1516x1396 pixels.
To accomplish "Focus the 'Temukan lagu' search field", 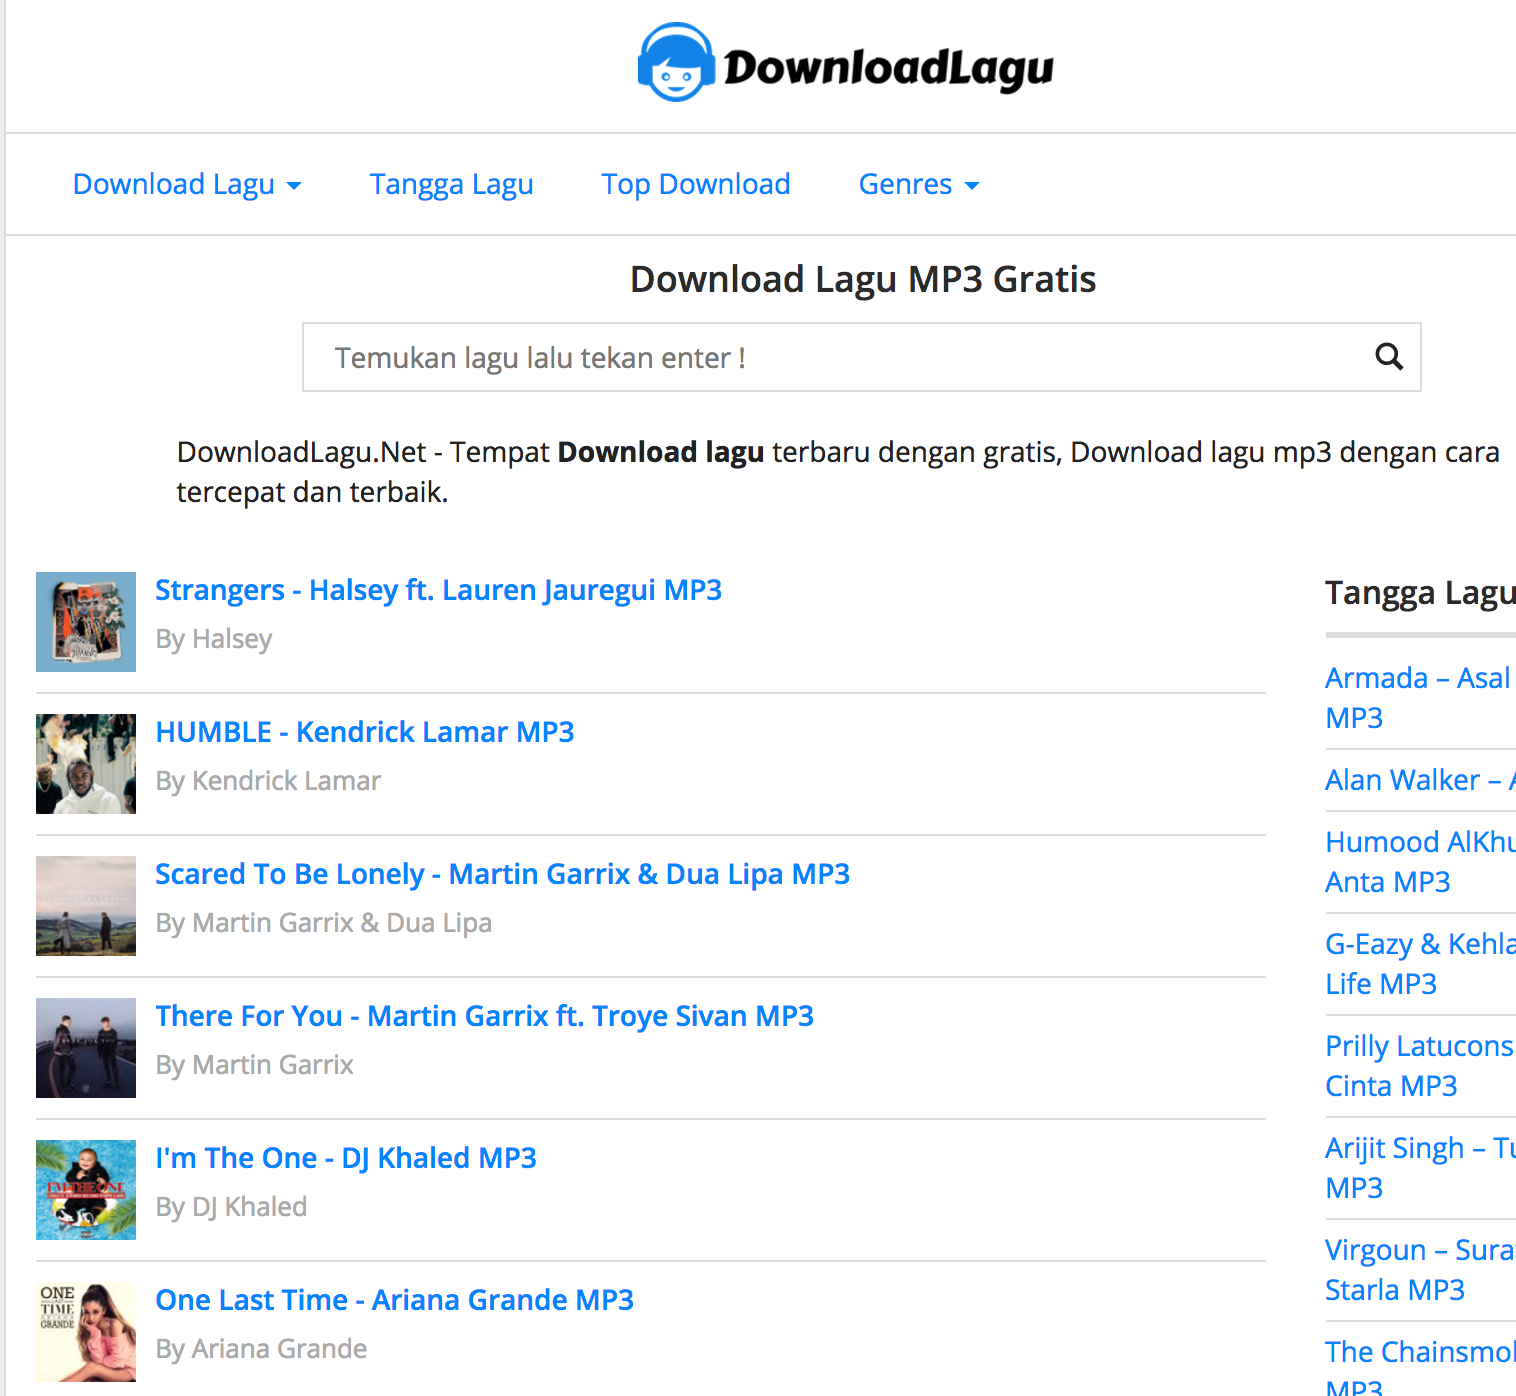I will tap(861, 357).
